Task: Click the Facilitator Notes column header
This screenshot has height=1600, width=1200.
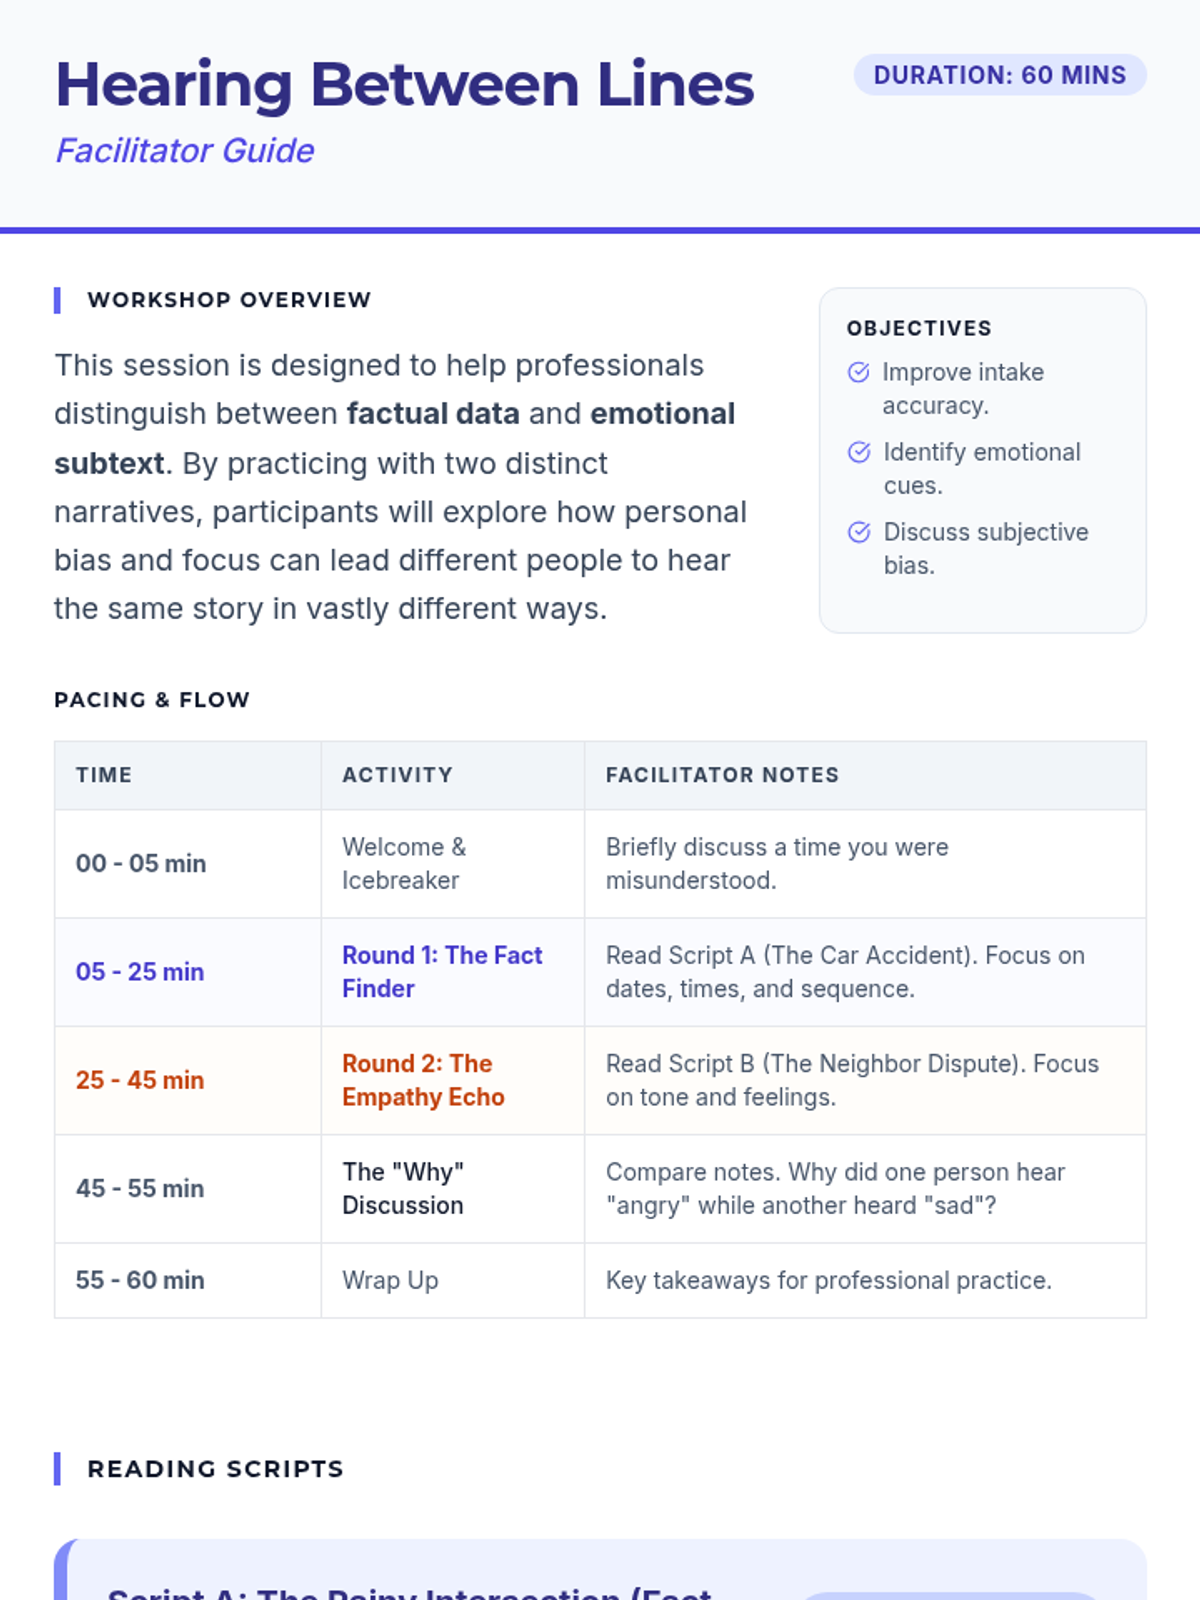Action: pos(722,775)
